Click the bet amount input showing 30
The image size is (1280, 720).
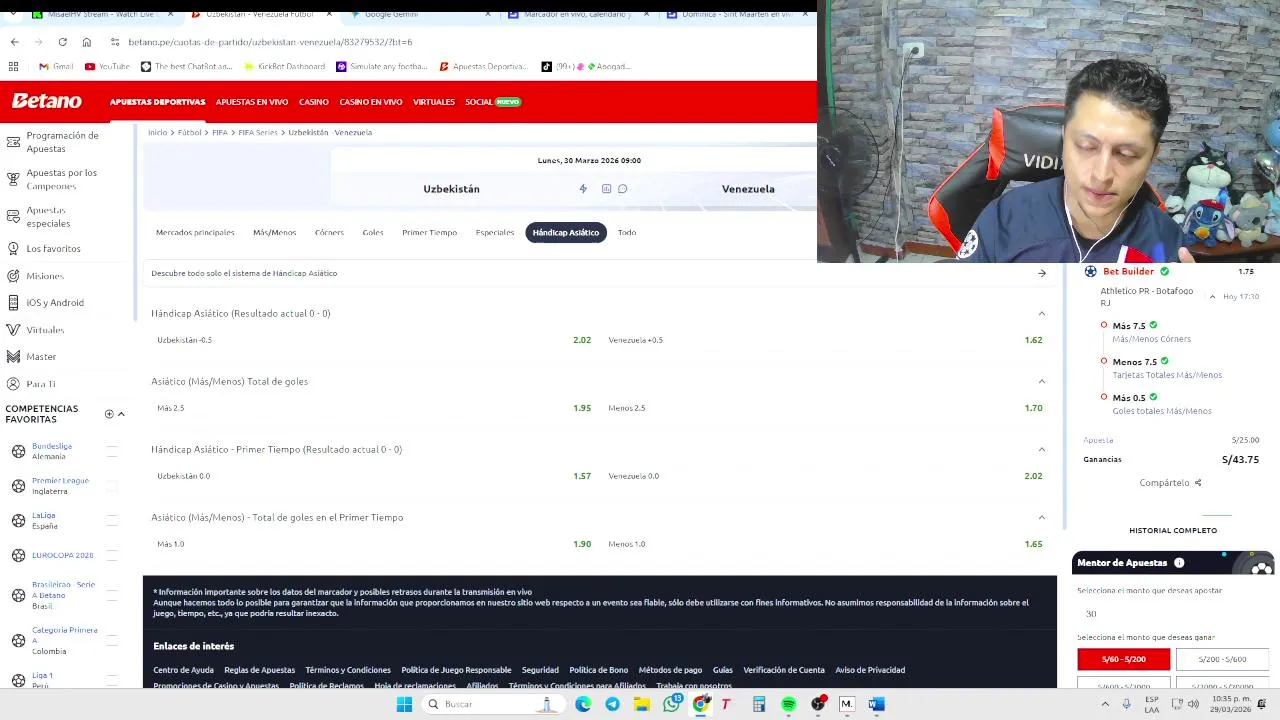click(x=1173, y=614)
